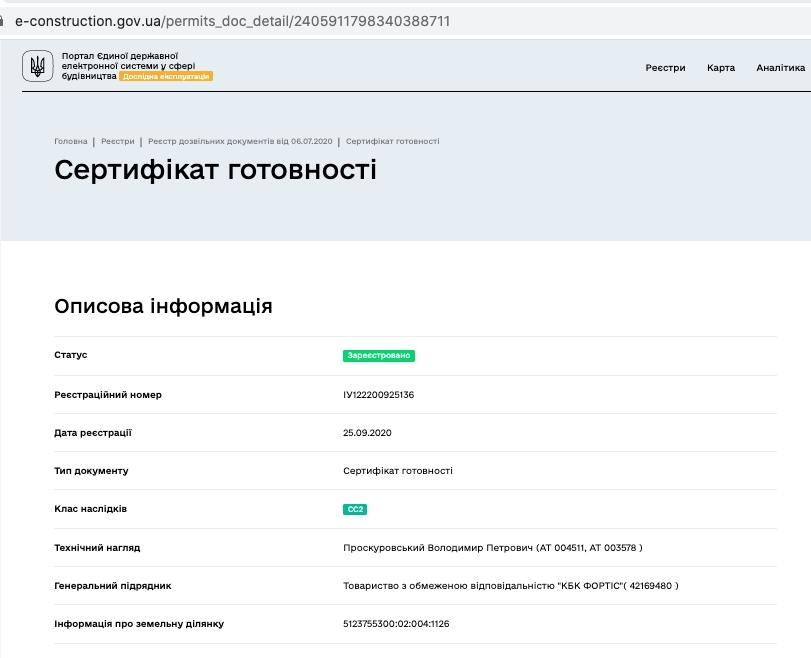Go to Головна breadcrumb link

[71, 141]
